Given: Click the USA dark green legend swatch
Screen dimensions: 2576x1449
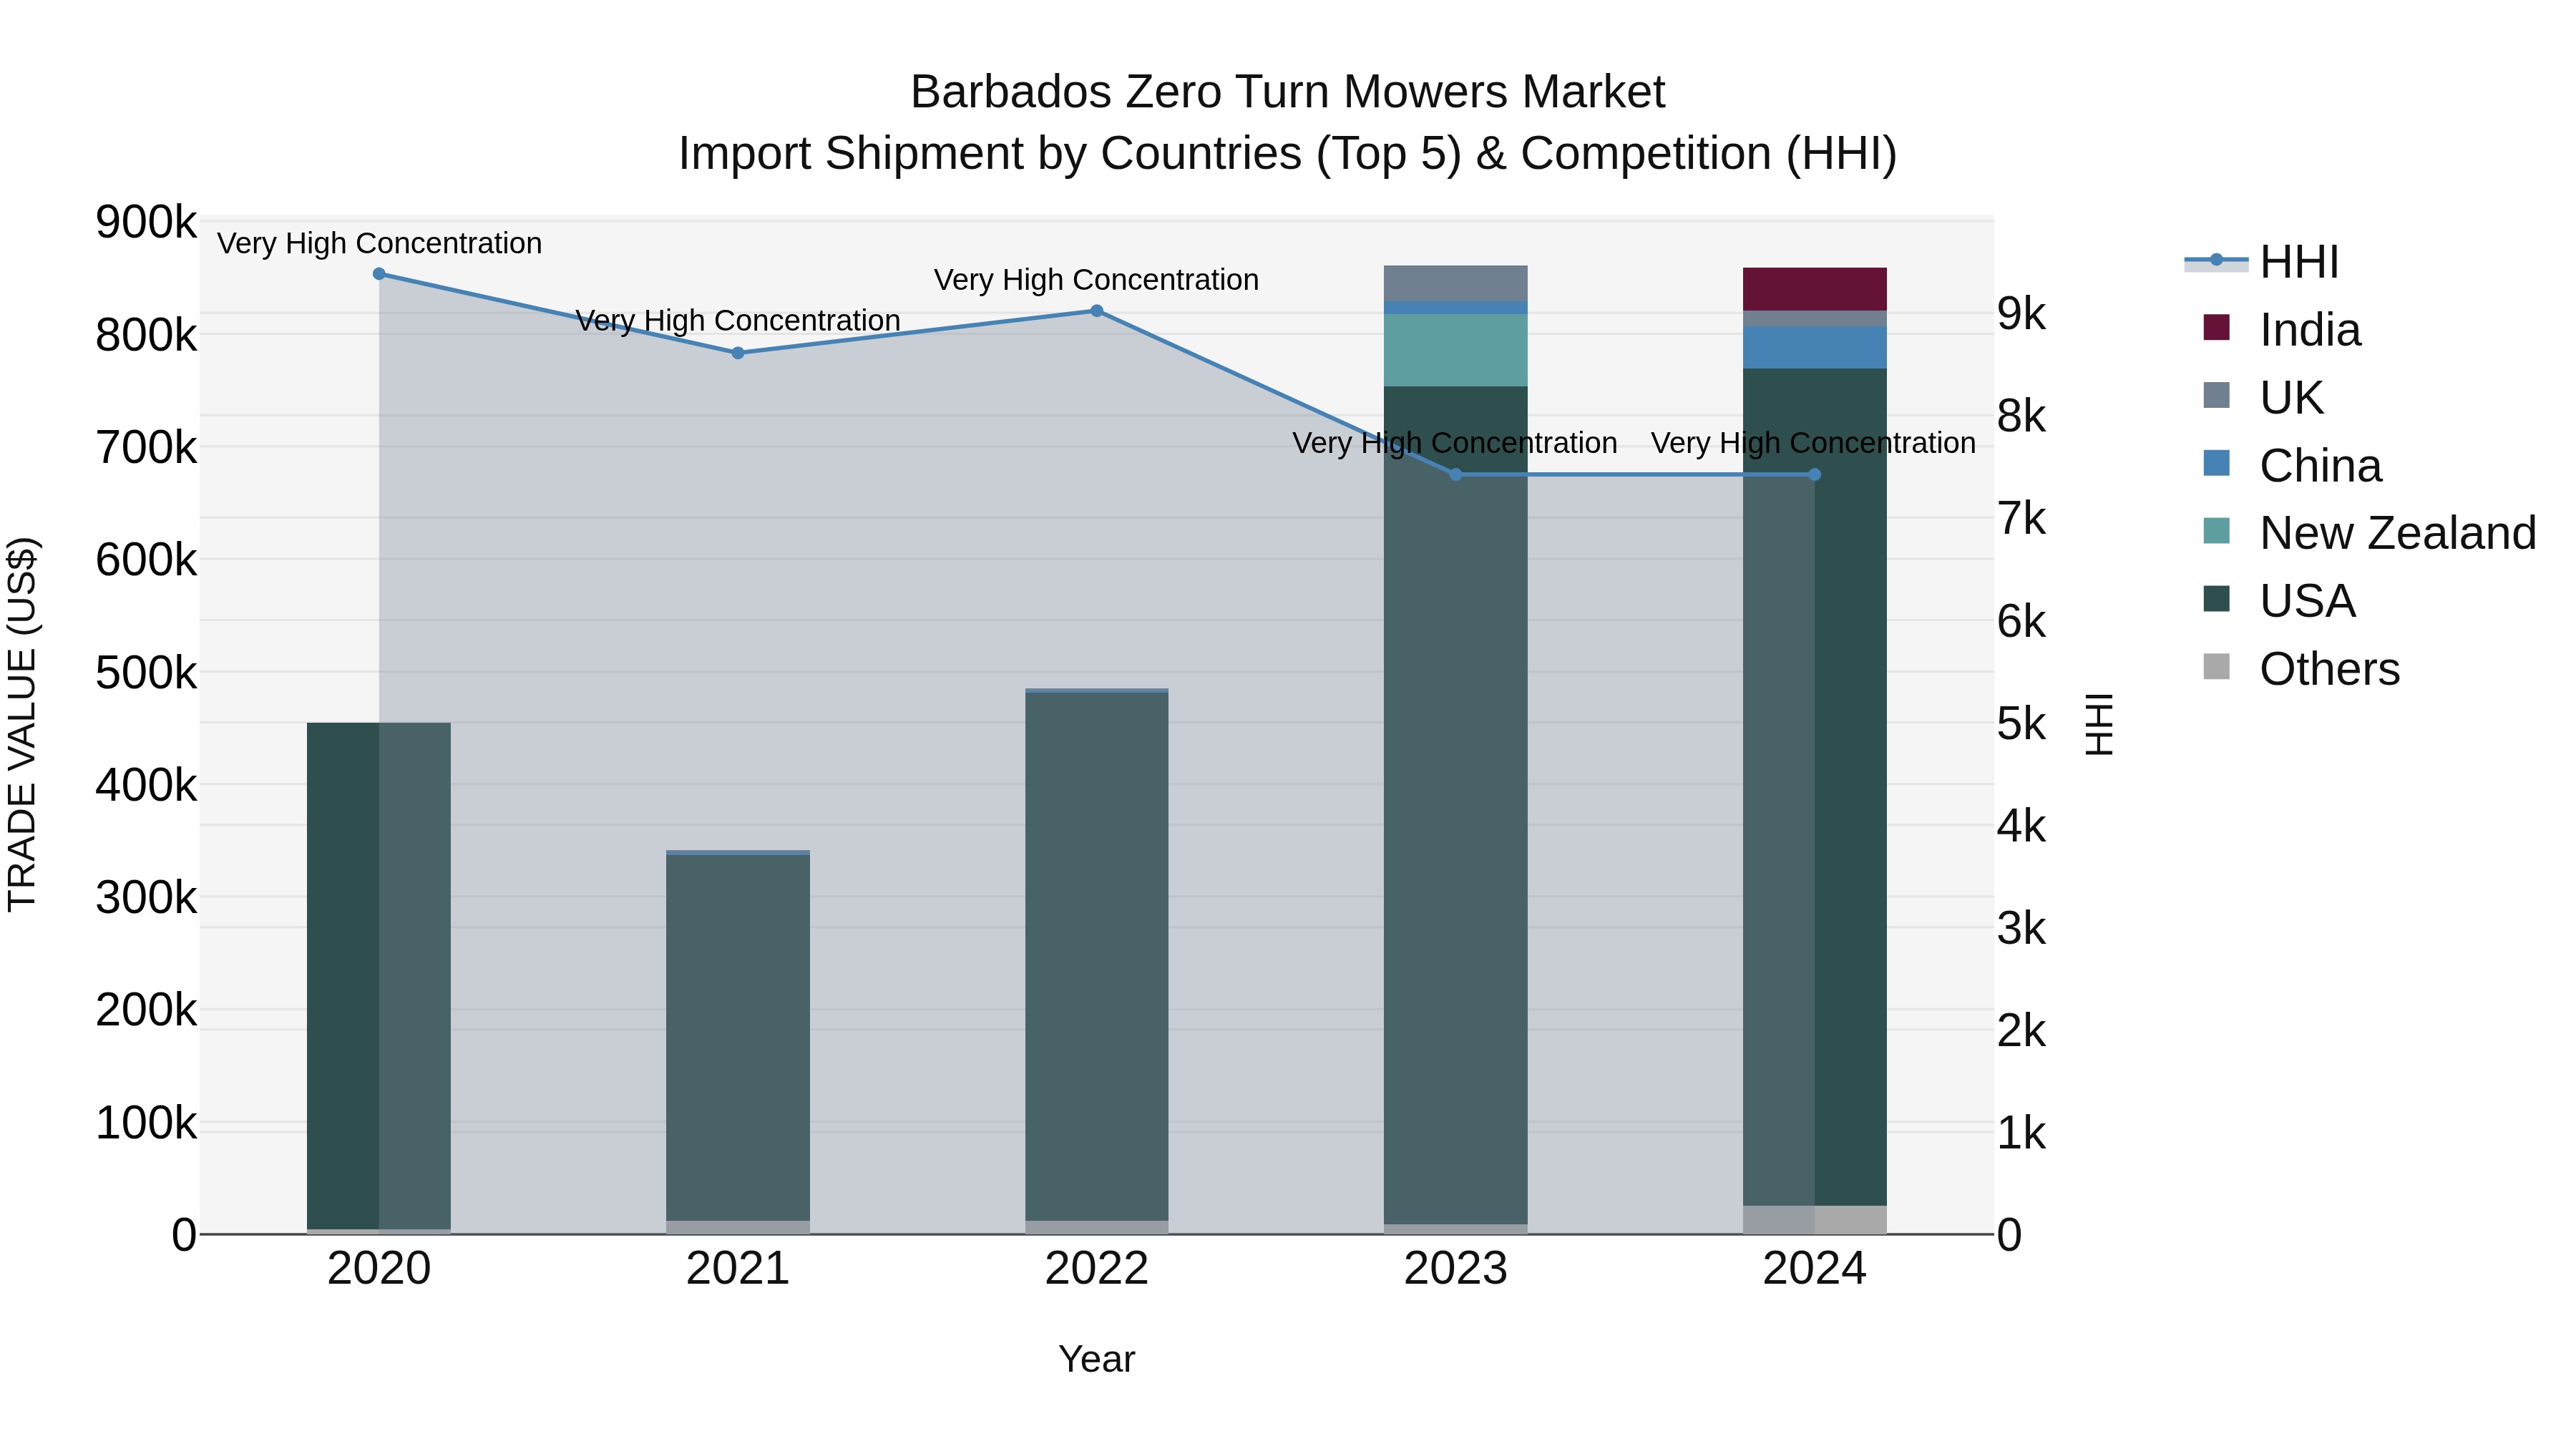Looking at the screenshot, I should (x=2216, y=599).
